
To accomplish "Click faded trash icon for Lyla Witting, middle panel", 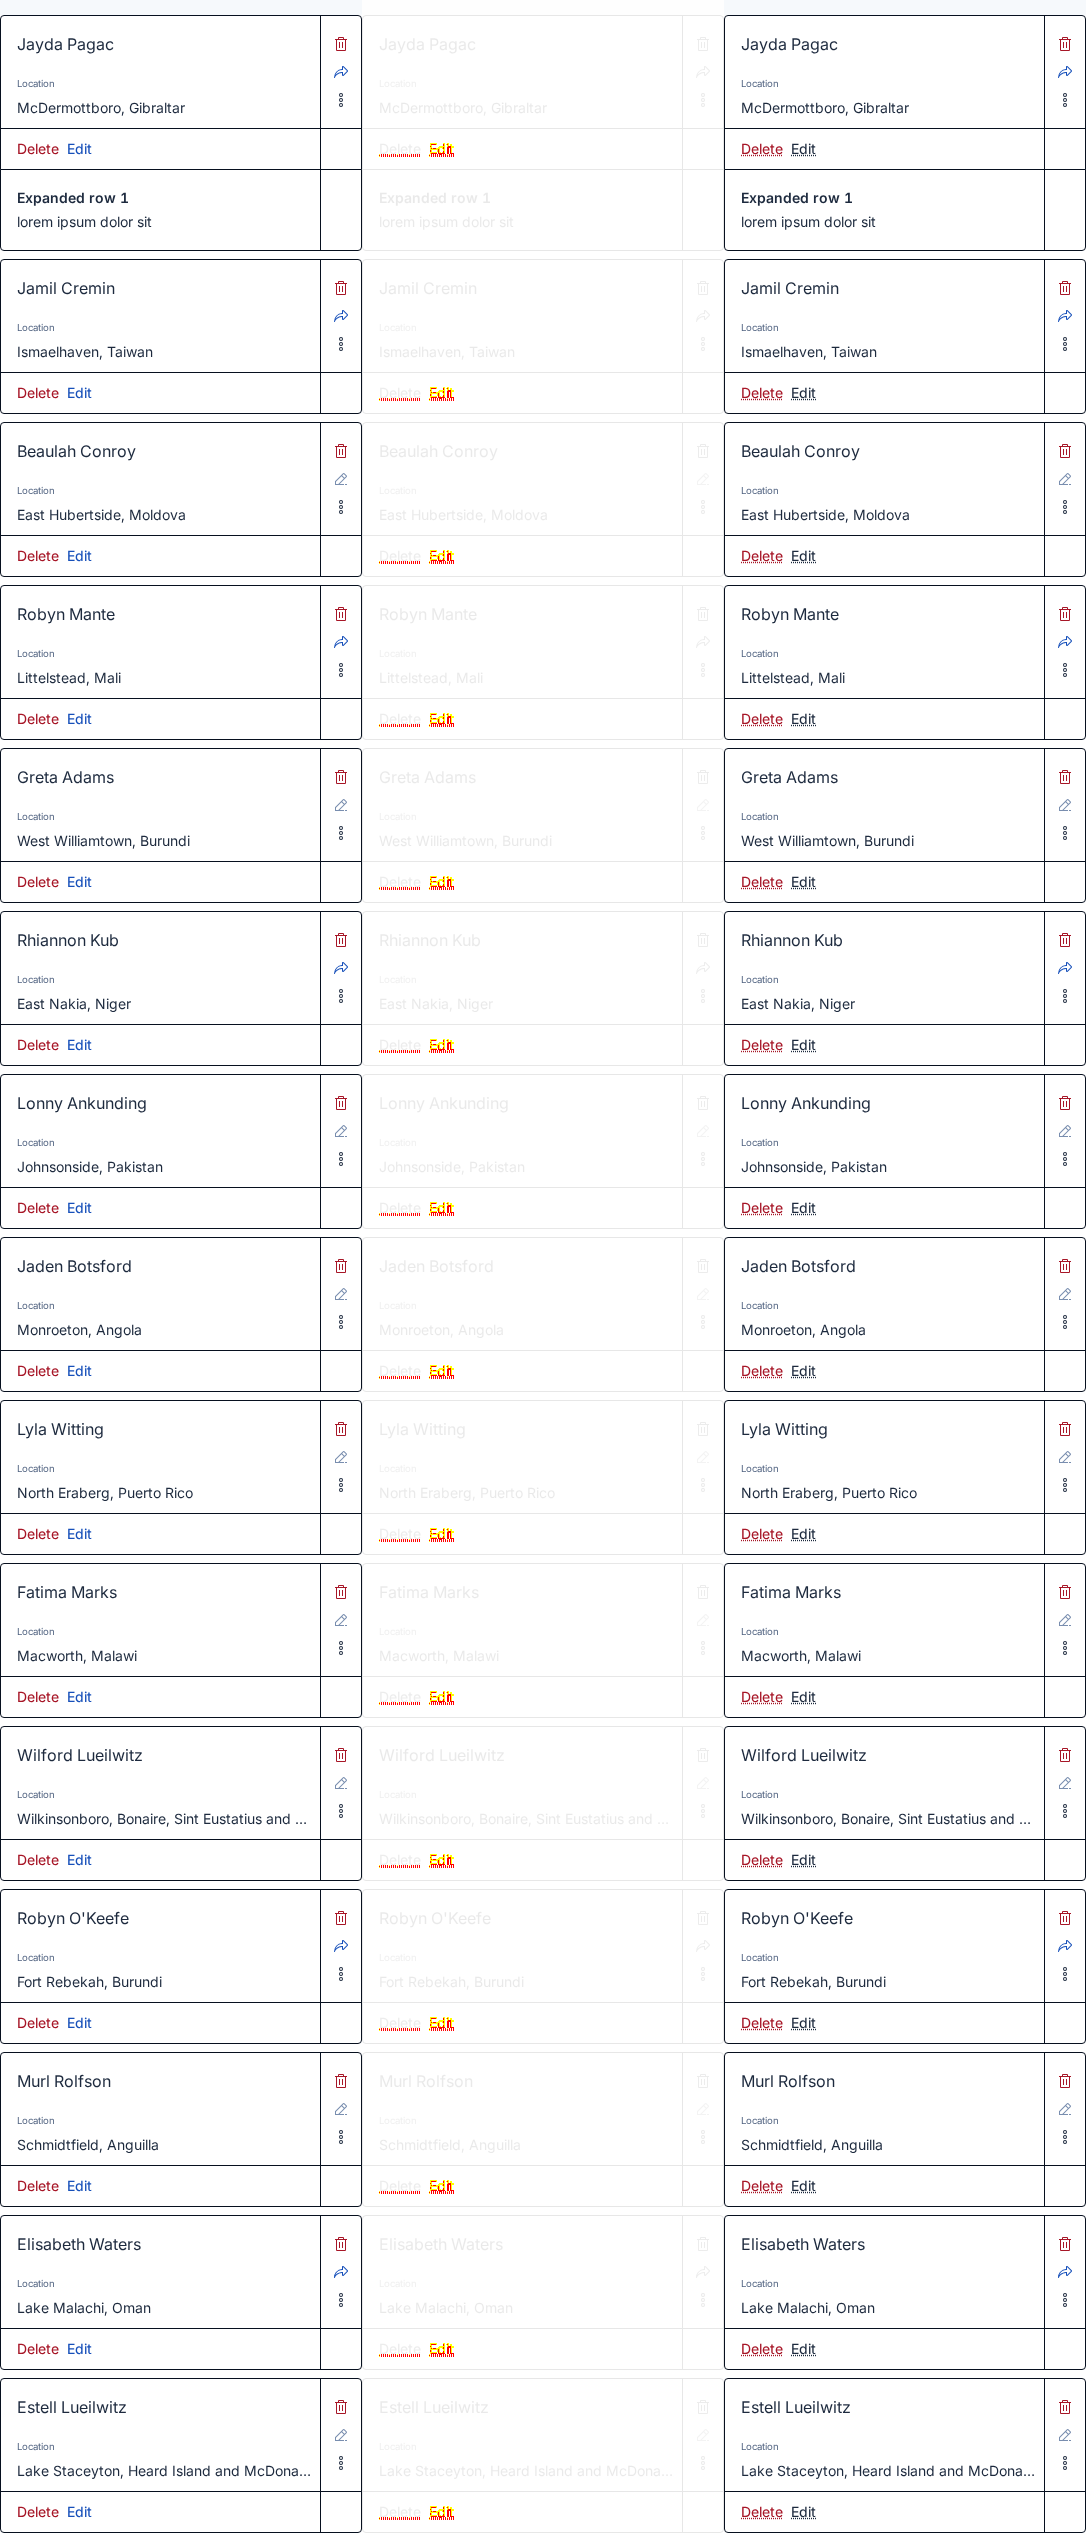I will click(703, 1429).
